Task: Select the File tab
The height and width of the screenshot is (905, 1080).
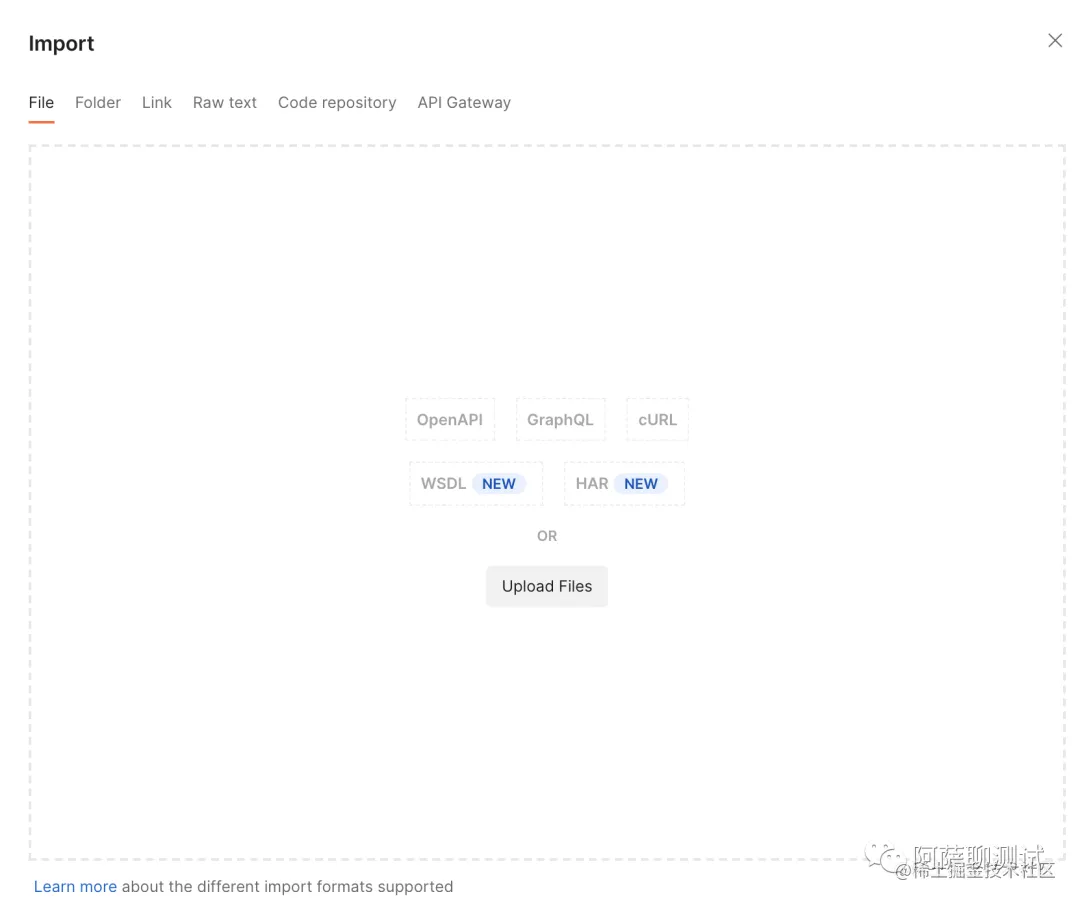Action: pos(41,103)
